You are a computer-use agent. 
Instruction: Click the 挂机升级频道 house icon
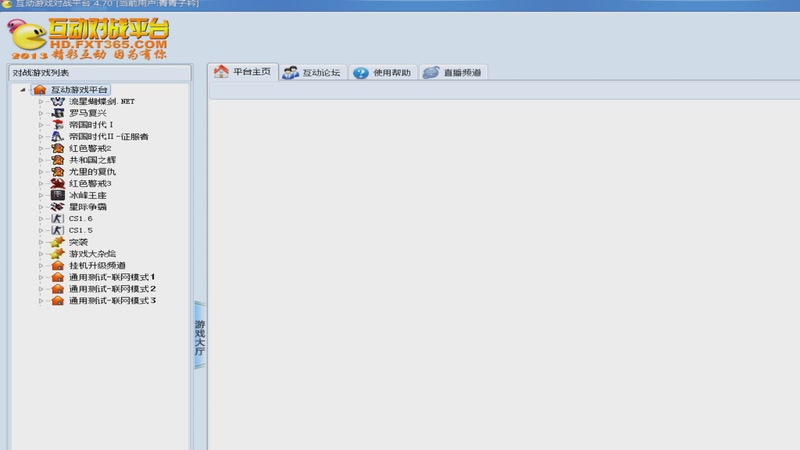pos(58,265)
